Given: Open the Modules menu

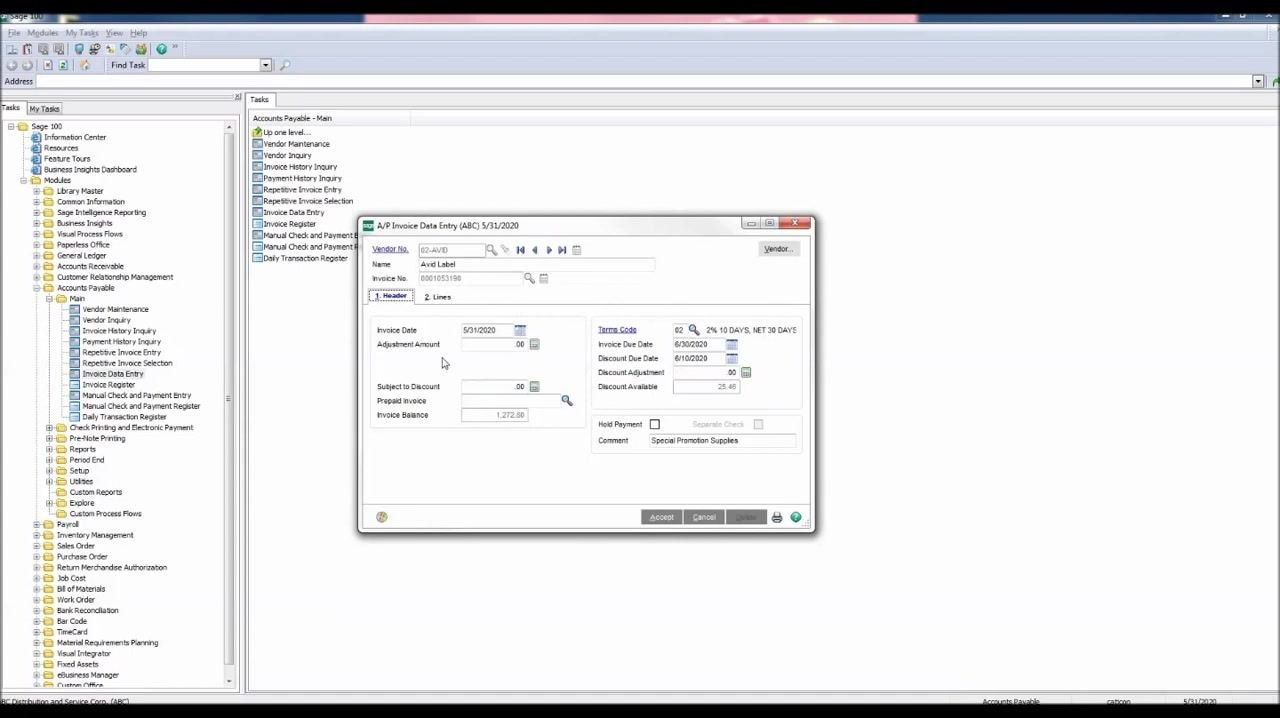Looking at the screenshot, I should pos(43,33).
